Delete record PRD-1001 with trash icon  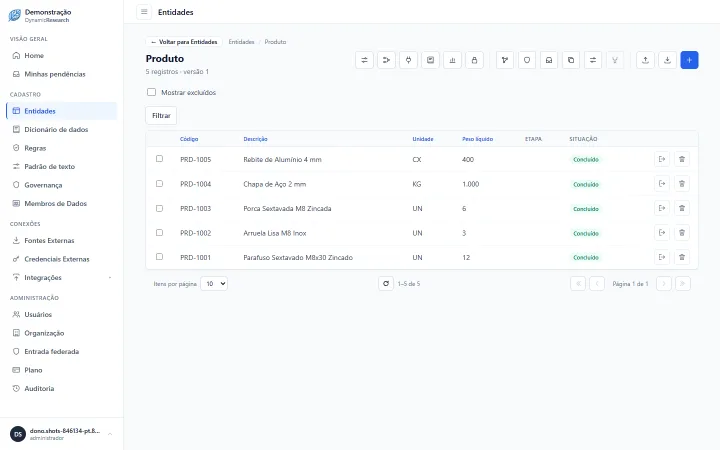[682, 257]
